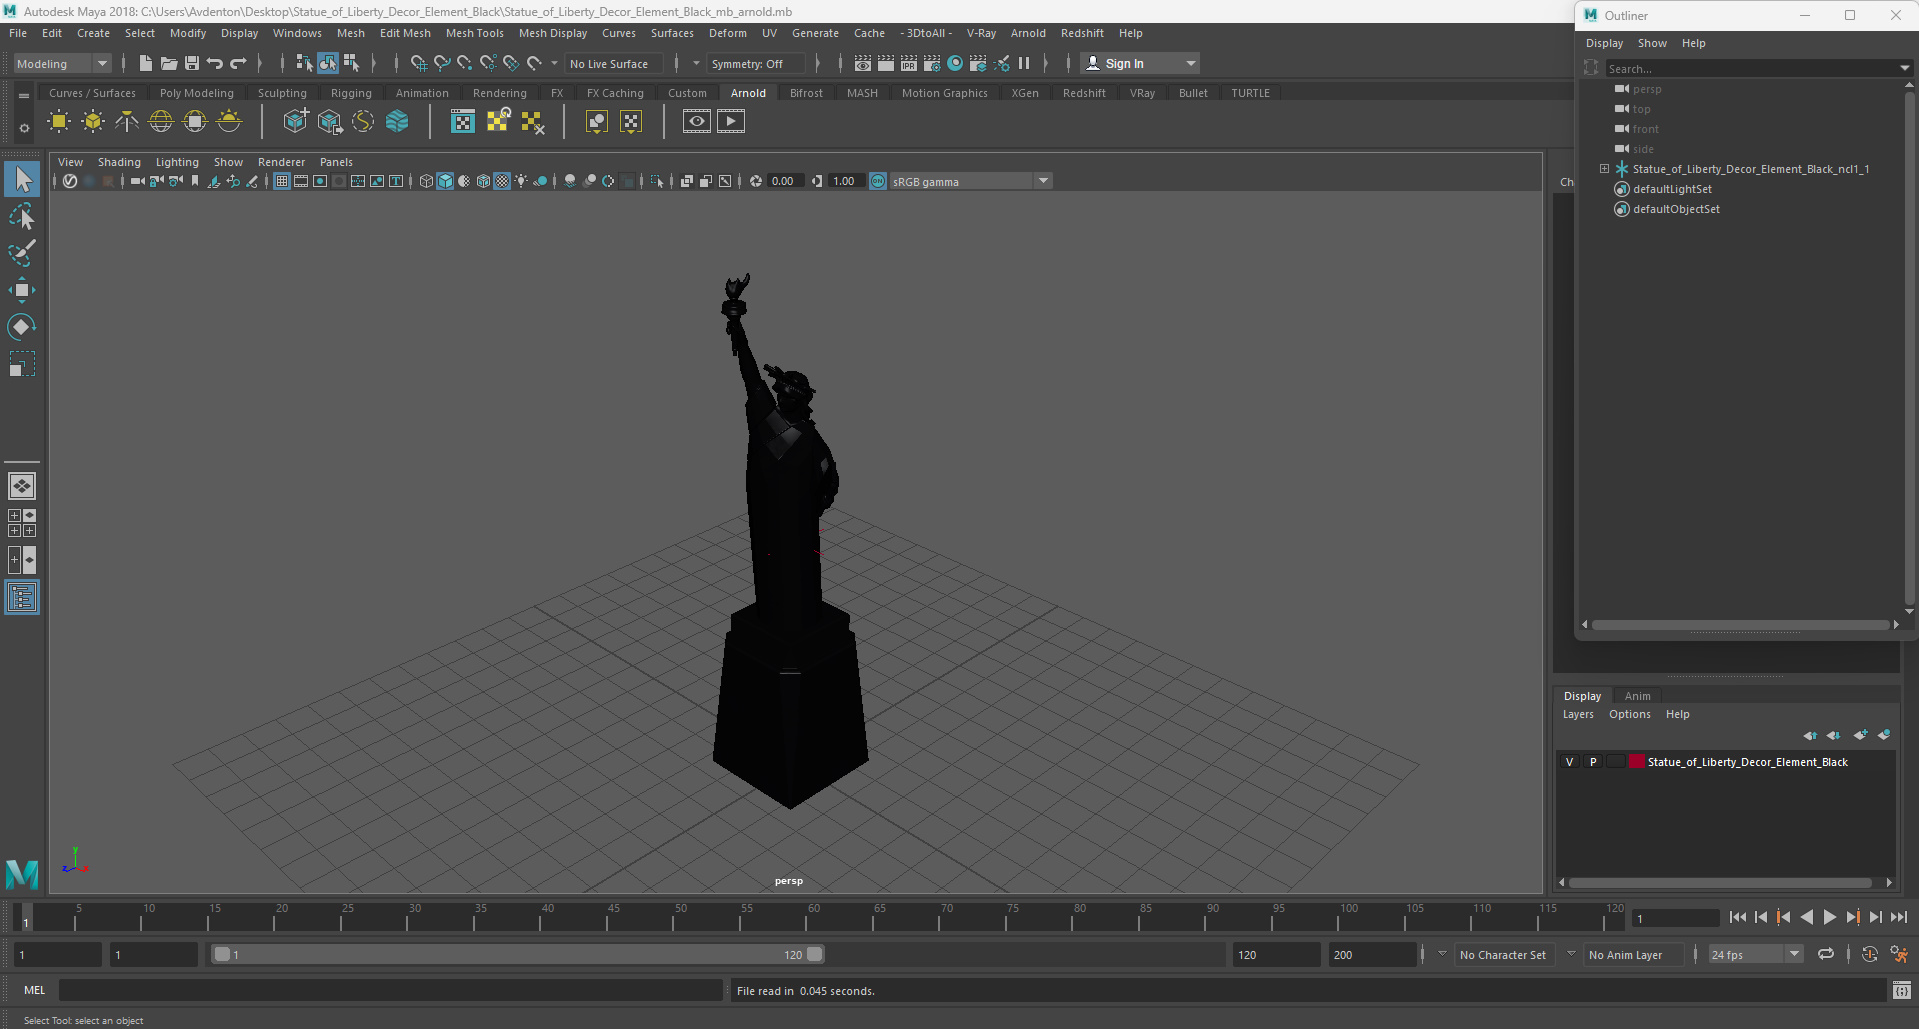1919x1029 pixels.
Task: Select the arrow Select Tool in toolbox
Action: 22,180
